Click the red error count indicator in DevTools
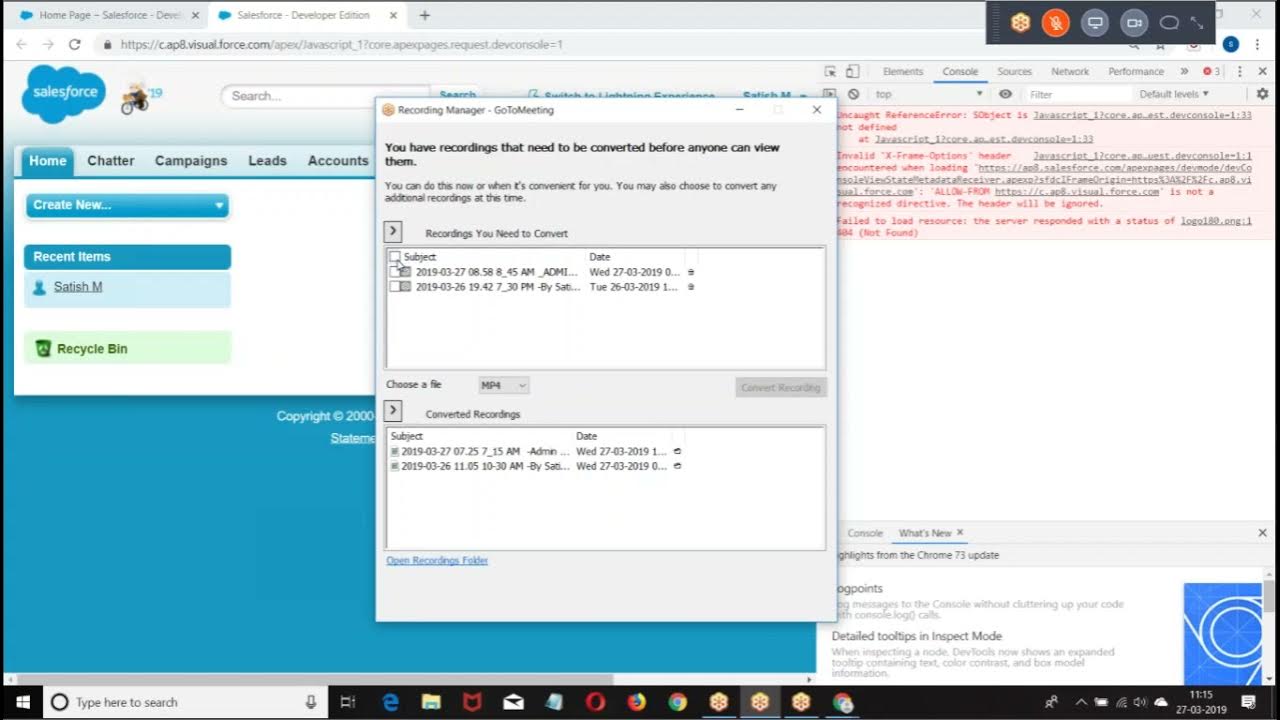 [x=1211, y=71]
